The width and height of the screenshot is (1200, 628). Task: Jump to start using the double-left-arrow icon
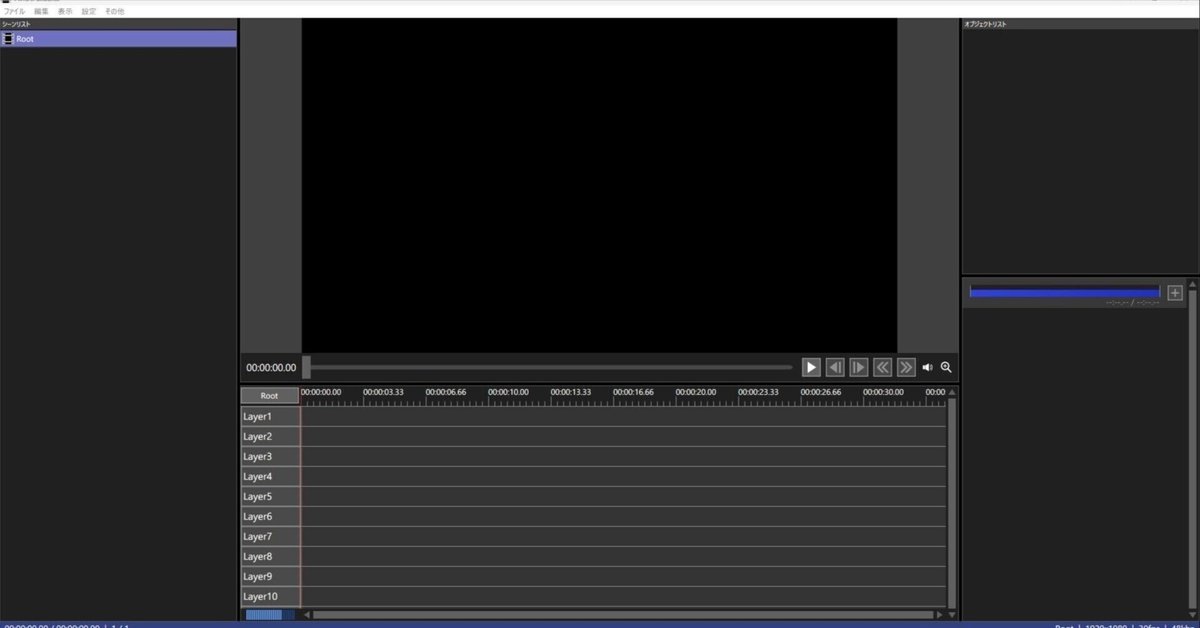tap(882, 367)
